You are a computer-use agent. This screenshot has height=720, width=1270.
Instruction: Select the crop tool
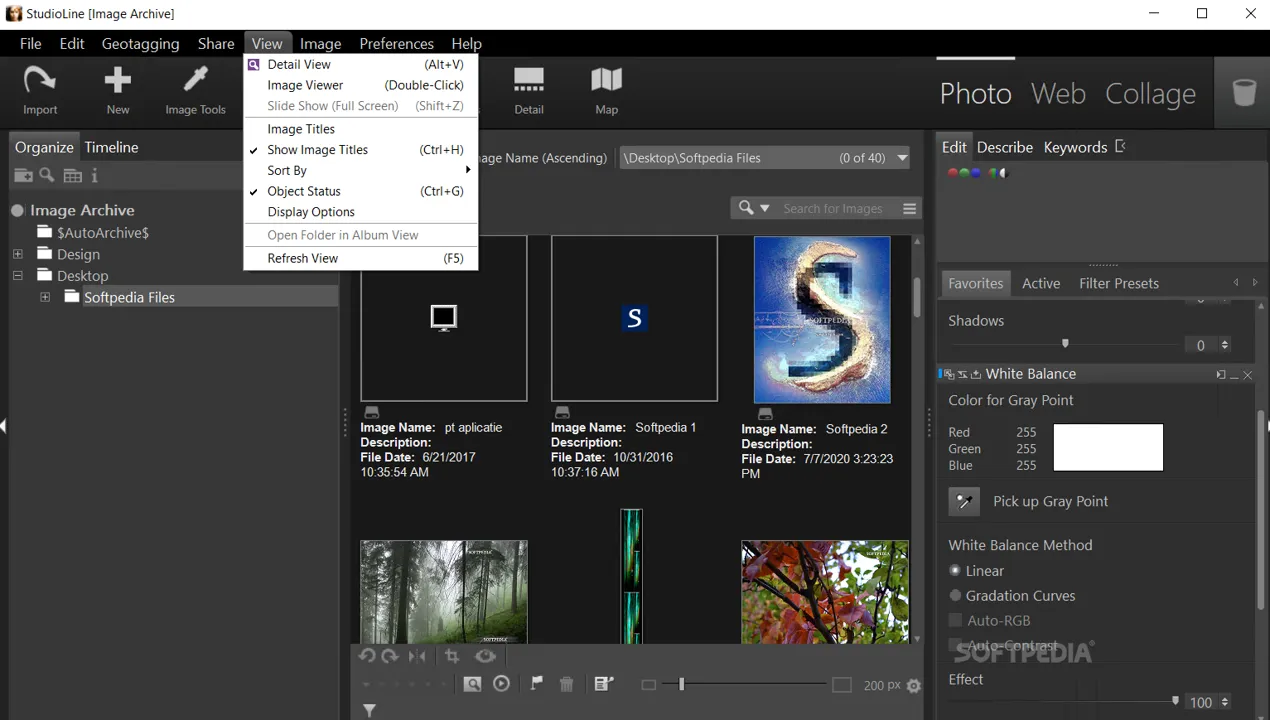[x=452, y=656]
